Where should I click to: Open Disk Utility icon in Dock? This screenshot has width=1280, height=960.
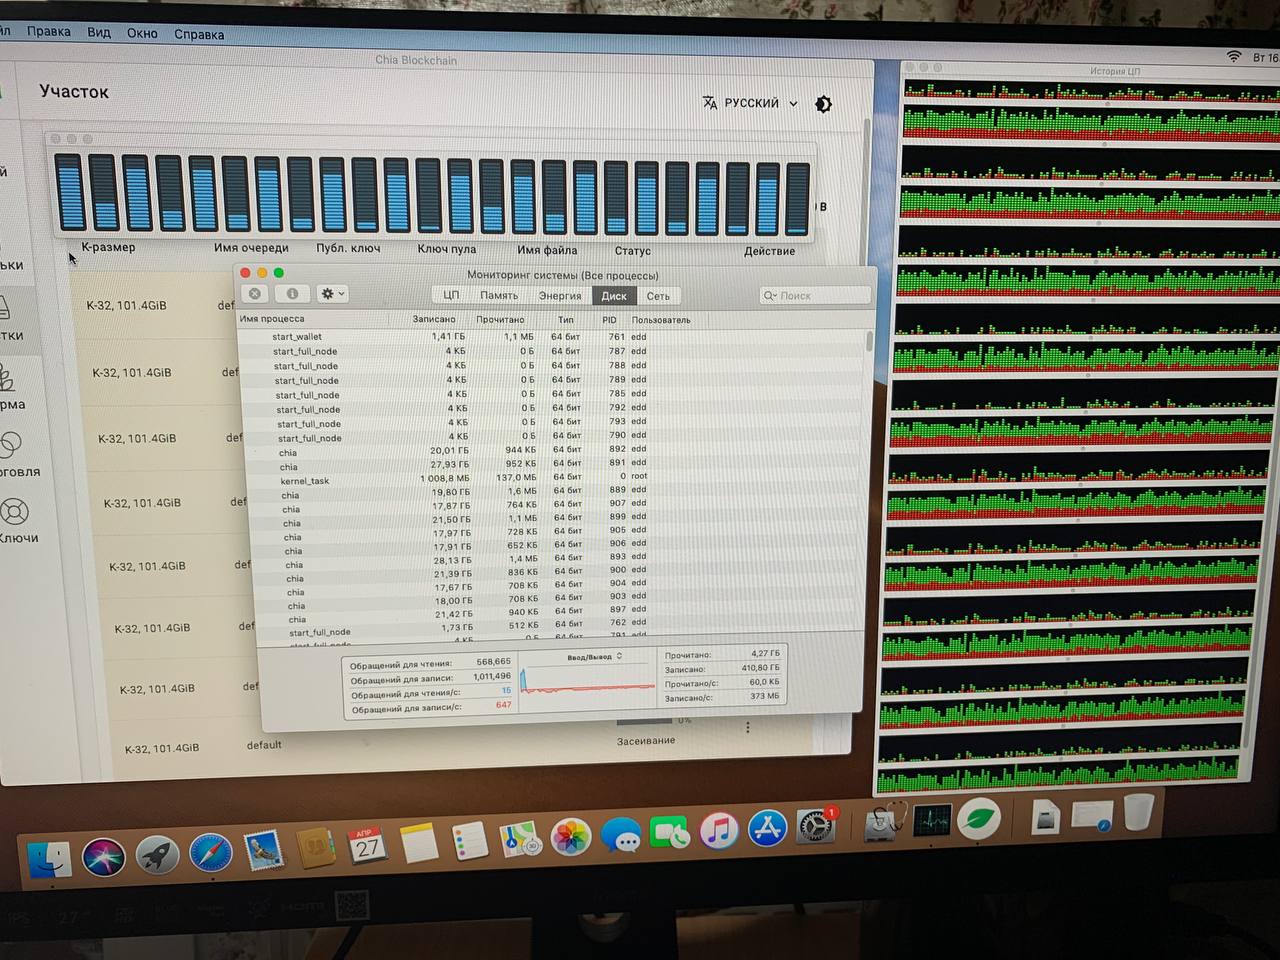[x=886, y=823]
